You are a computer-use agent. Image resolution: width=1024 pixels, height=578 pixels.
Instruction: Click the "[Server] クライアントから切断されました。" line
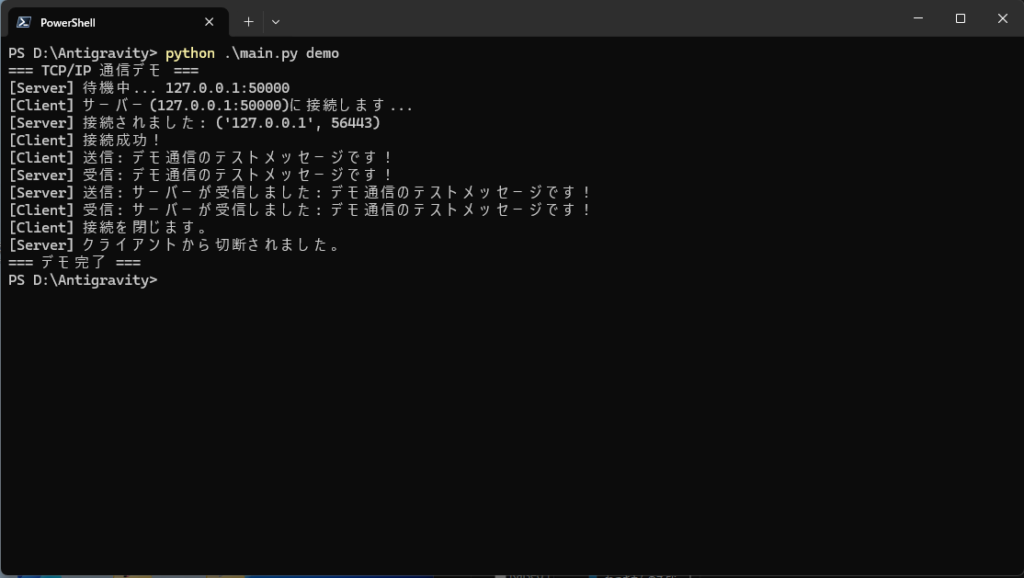click(x=175, y=245)
